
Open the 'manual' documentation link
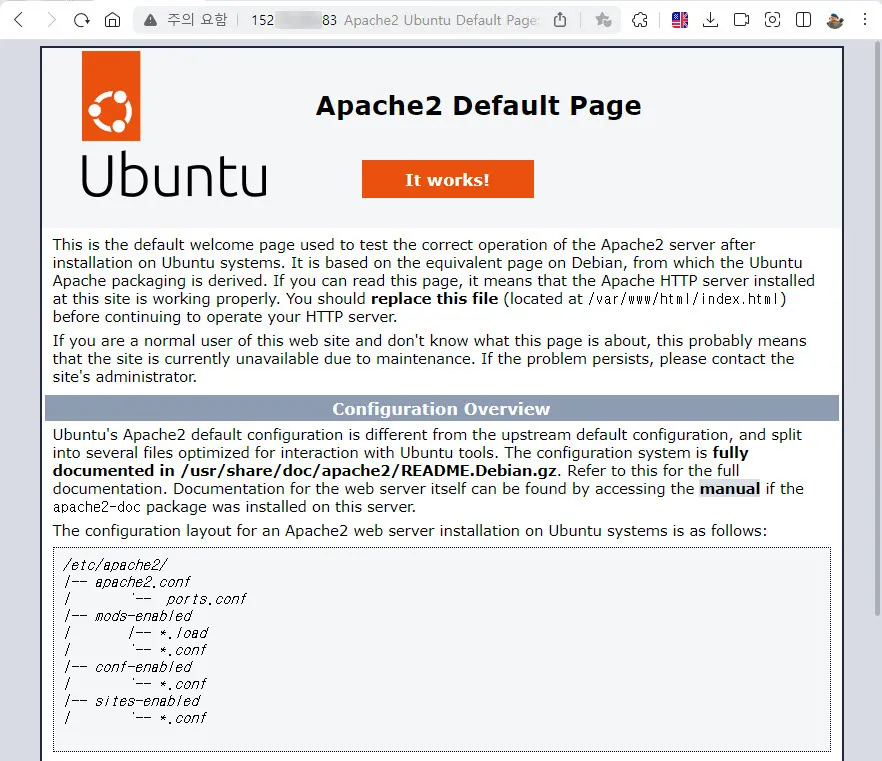click(x=729, y=489)
